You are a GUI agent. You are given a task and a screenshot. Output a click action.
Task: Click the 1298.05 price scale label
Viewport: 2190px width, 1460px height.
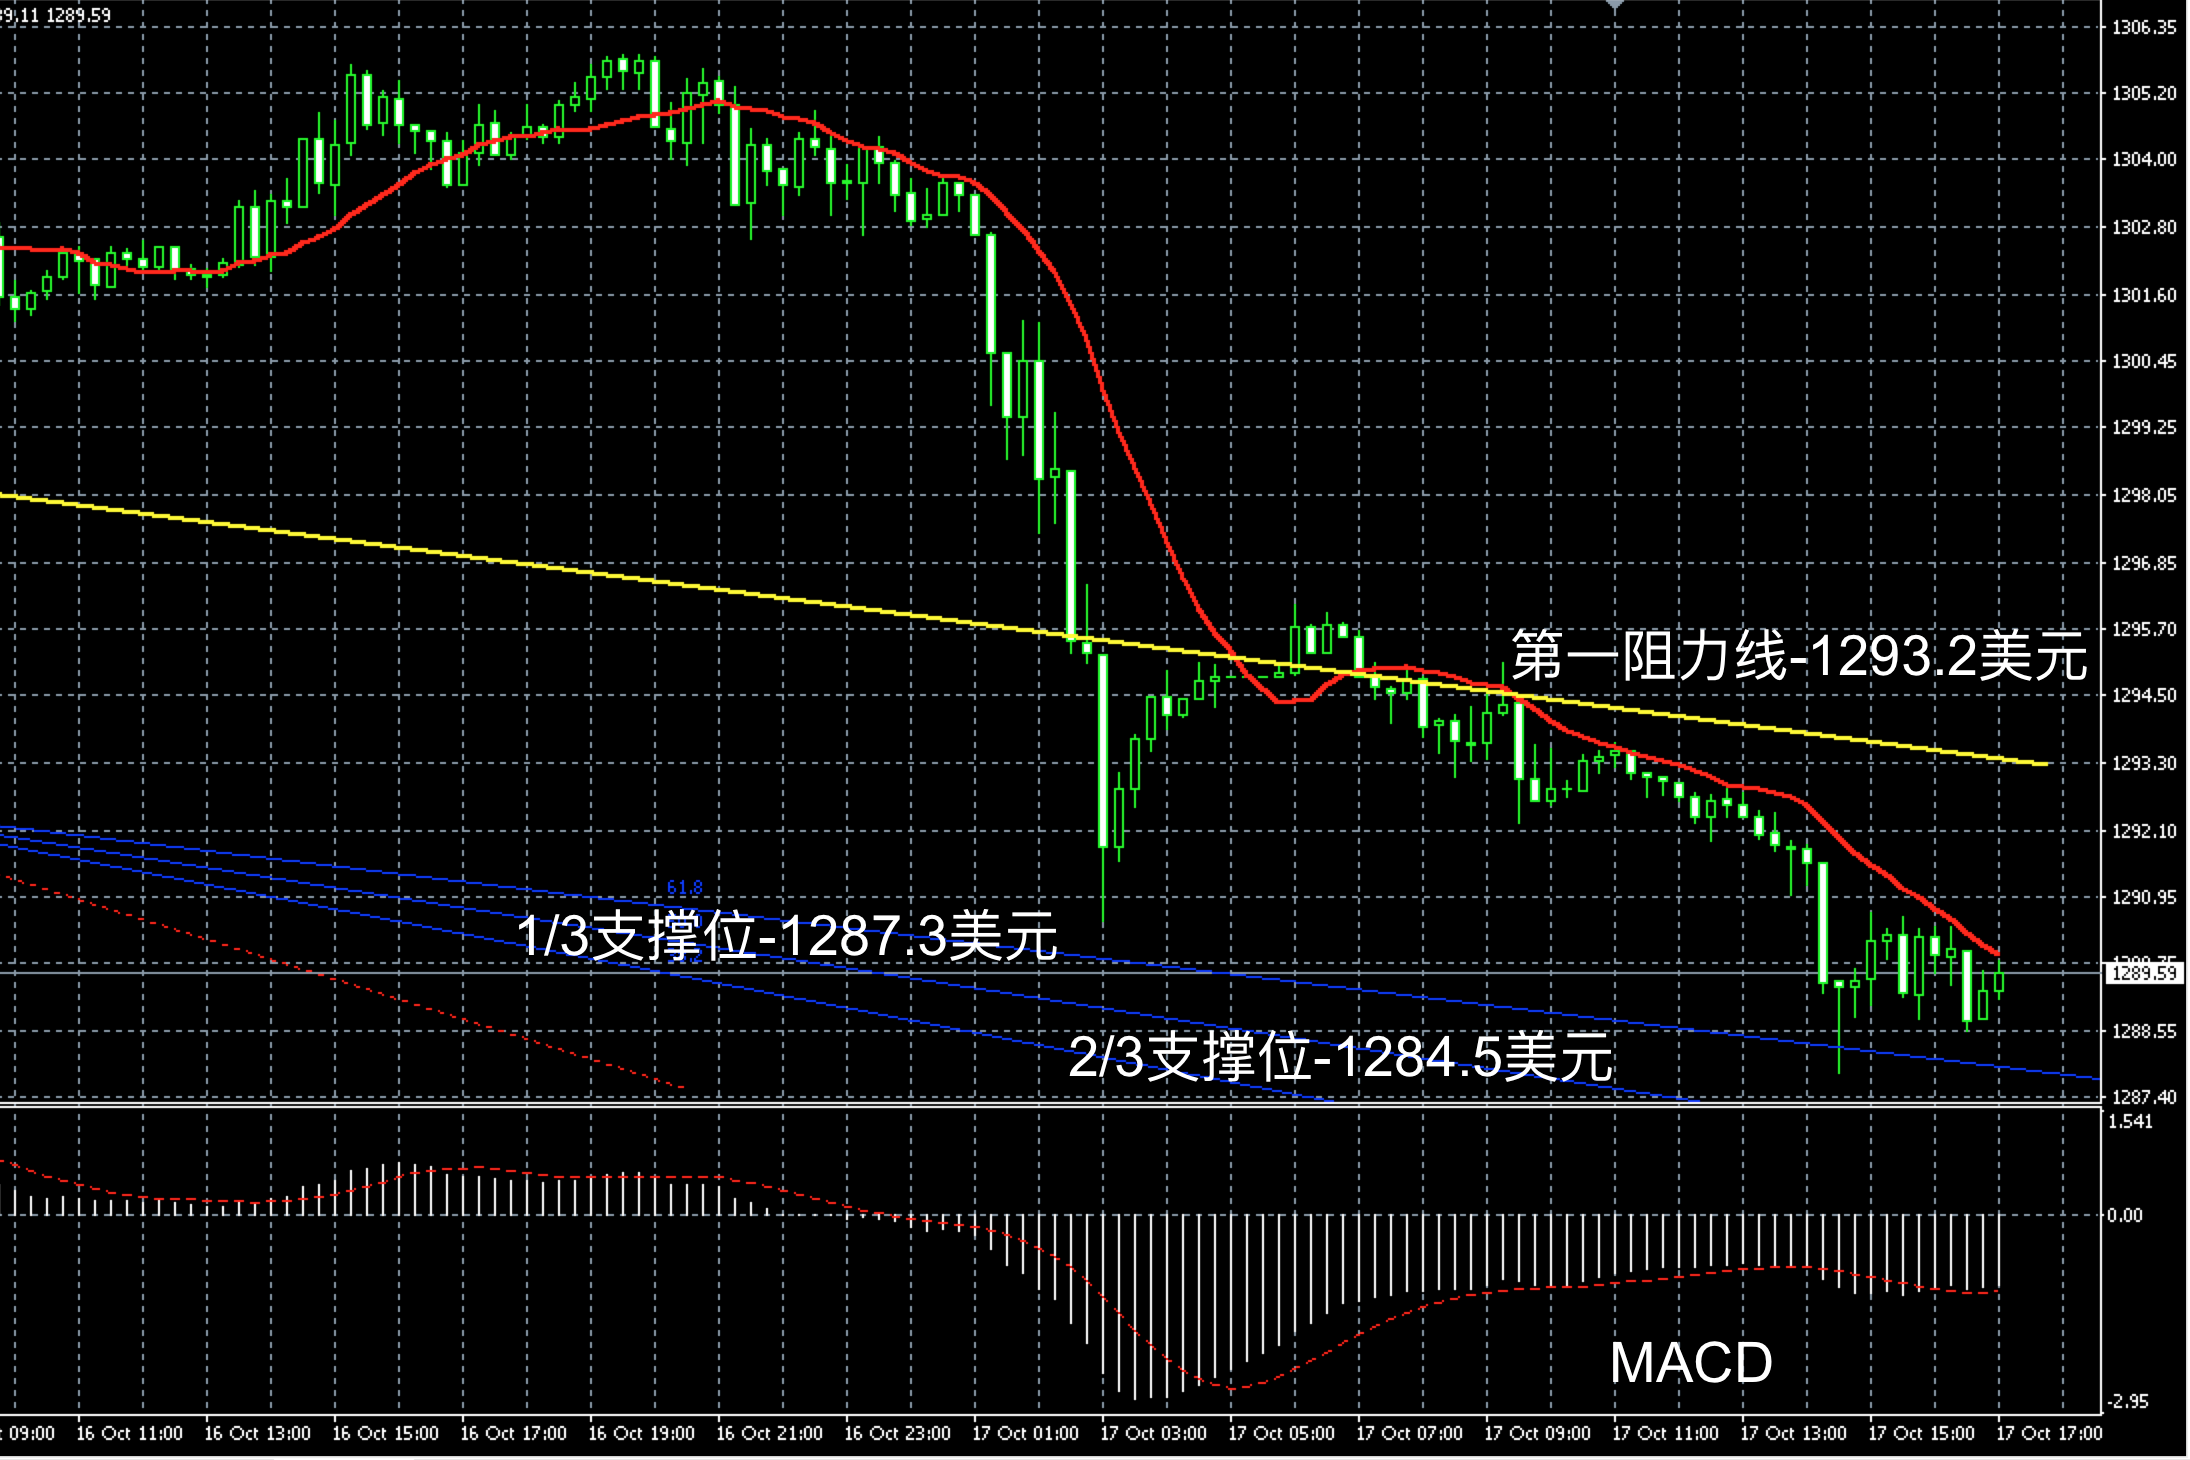tap(2143, 495)
